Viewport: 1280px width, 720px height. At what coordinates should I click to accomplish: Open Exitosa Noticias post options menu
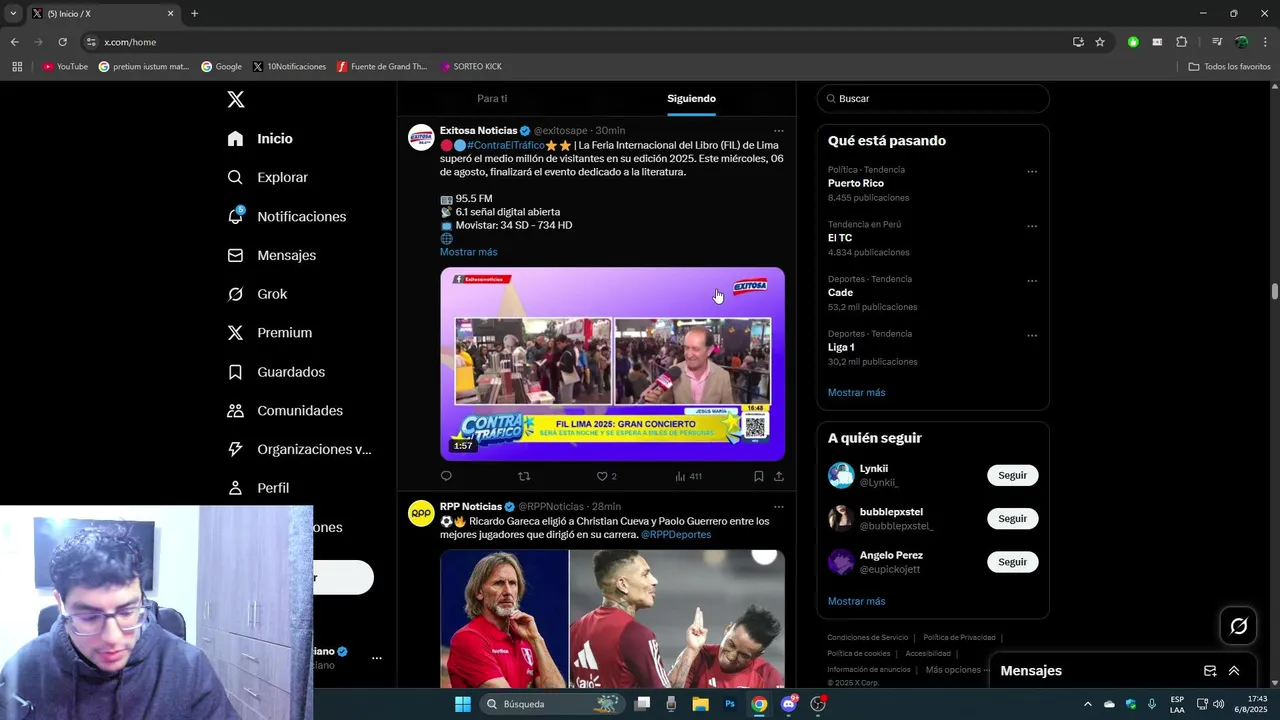click(x=779, y=131)
